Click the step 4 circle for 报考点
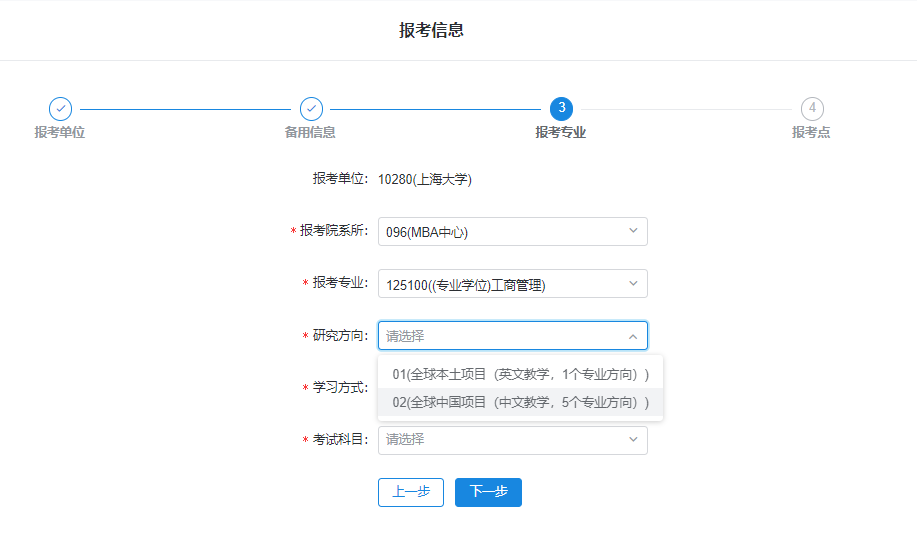917x539 pixels. (812, 109)
